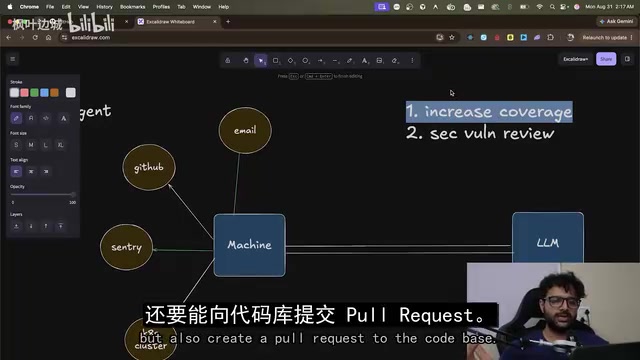Bookmark page with the star icon
The height and width of the screenshot is (360, 640).
[x=452, y=38]
